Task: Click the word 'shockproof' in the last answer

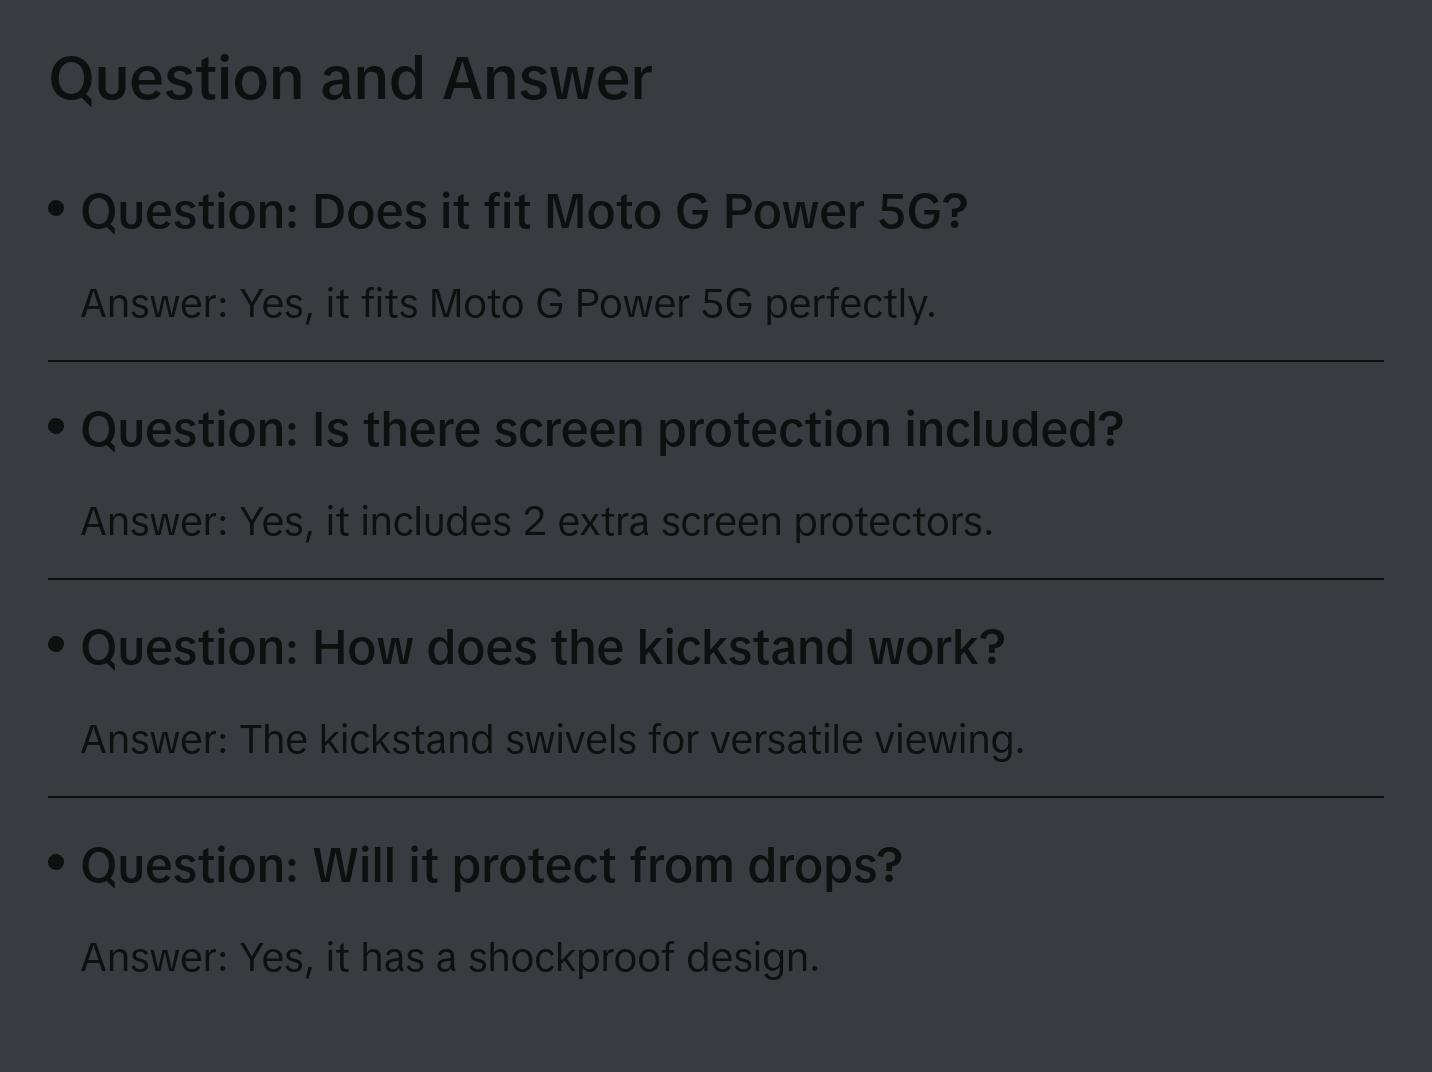Action: (571, 958)
